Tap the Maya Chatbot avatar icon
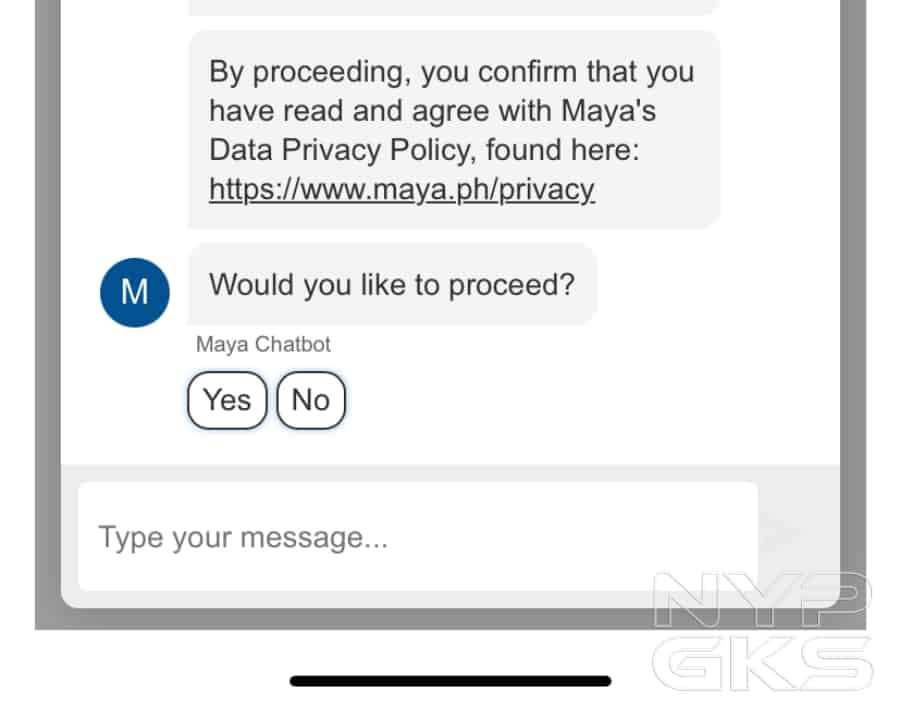900x704 pixels. [x=135, y=292]
